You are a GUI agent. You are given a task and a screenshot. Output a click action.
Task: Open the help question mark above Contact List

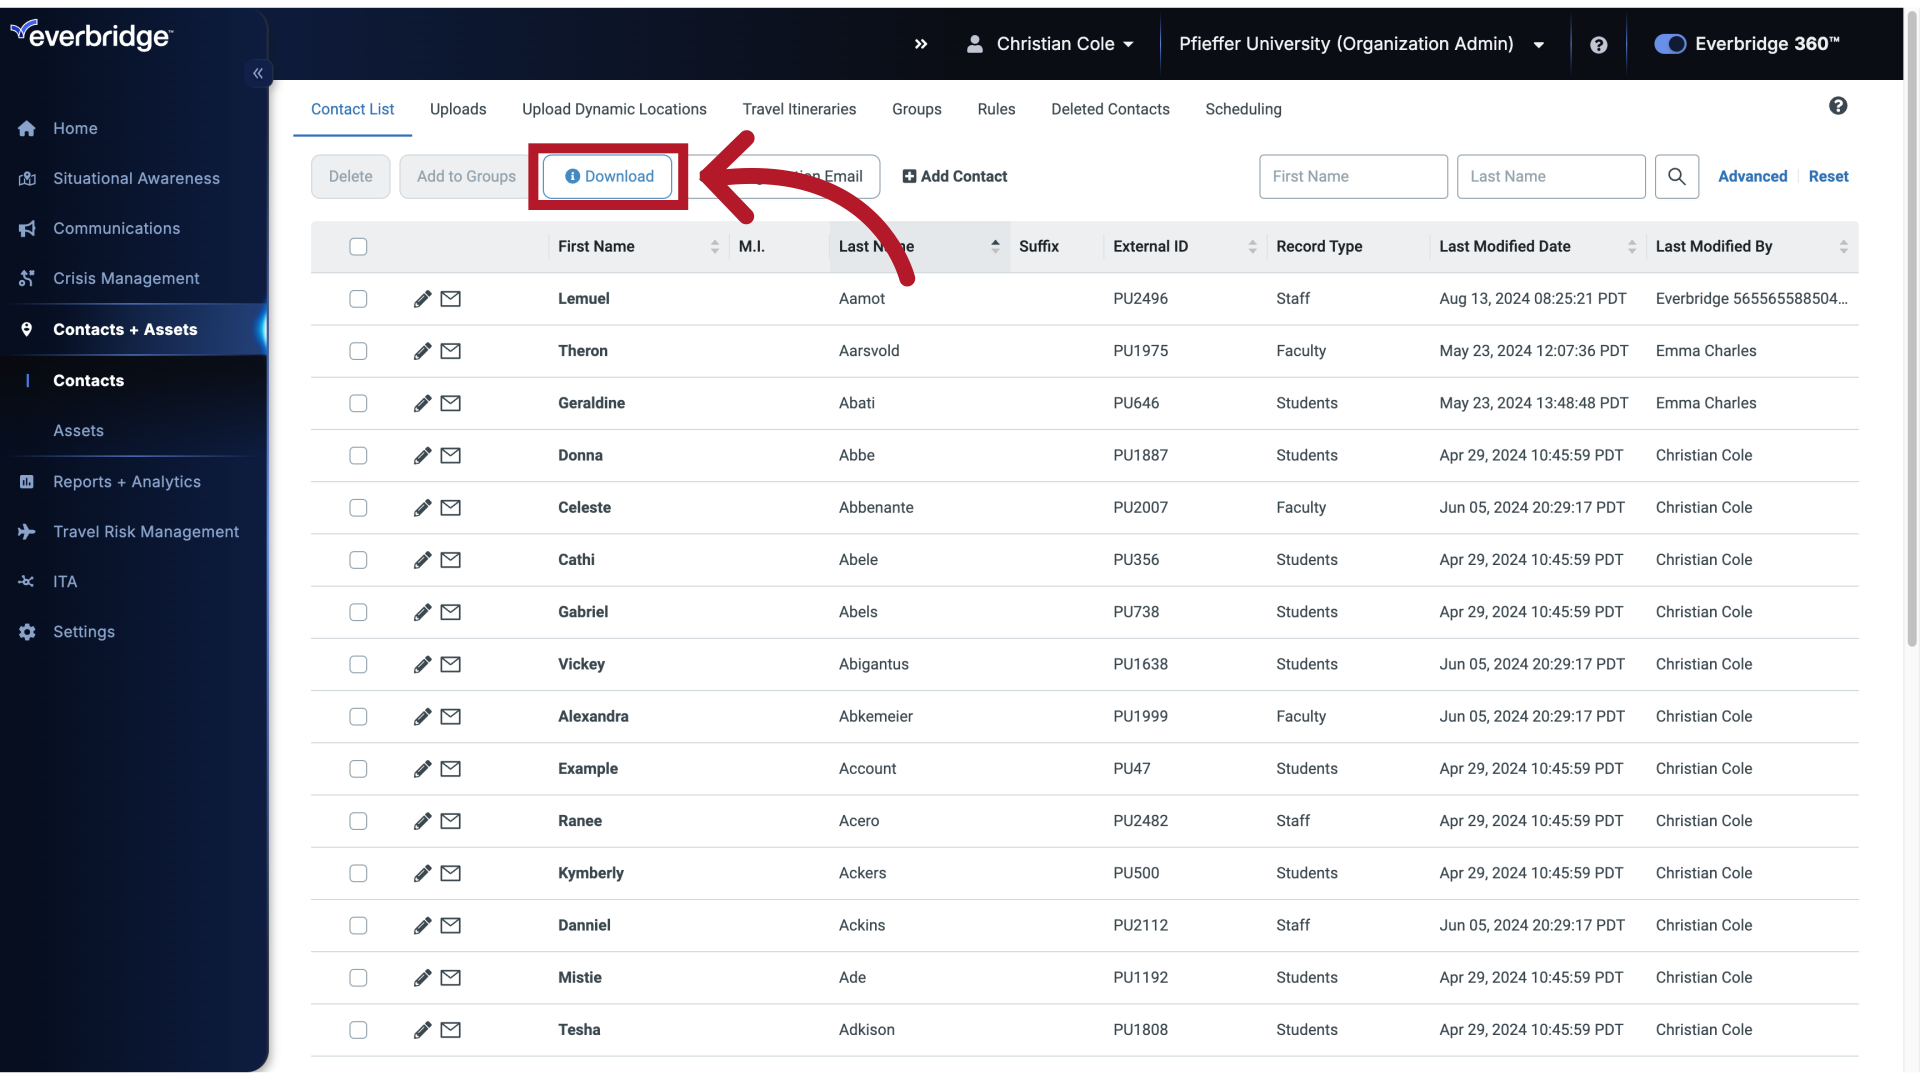(x=1838, y=105)
